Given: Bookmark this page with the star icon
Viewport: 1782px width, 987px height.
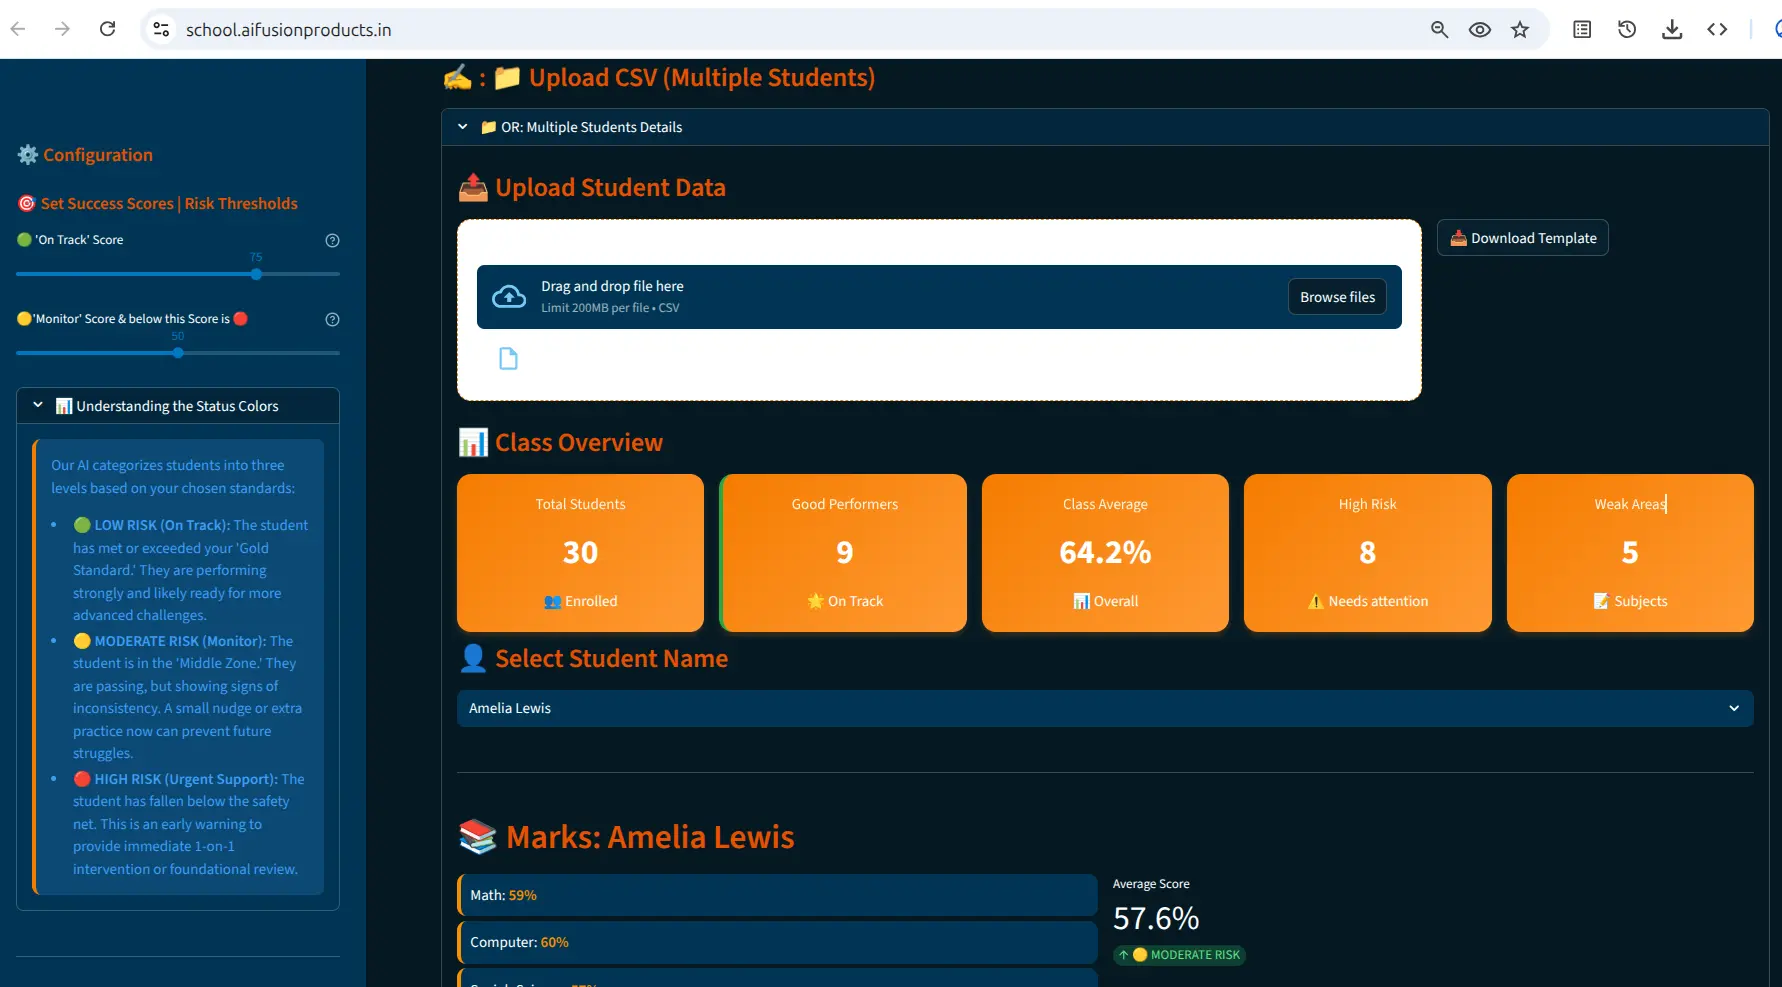Looking at the screenshot, I should tap(1520, 30).
